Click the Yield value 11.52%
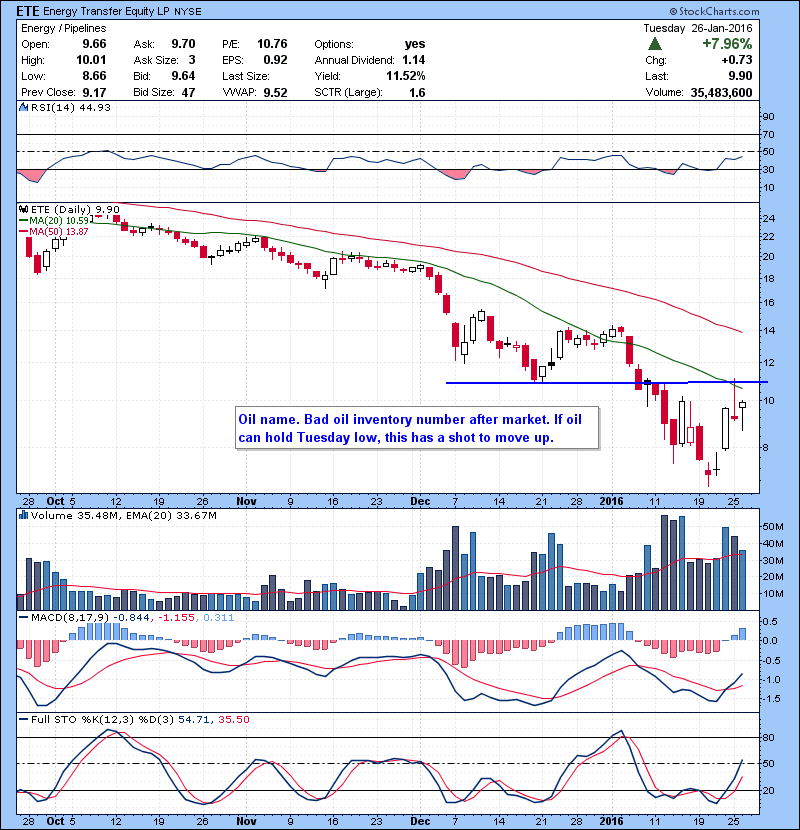Image resolution: width=800 pixels, height=830 pixels. pyautogui.click(x=406, y=76)
